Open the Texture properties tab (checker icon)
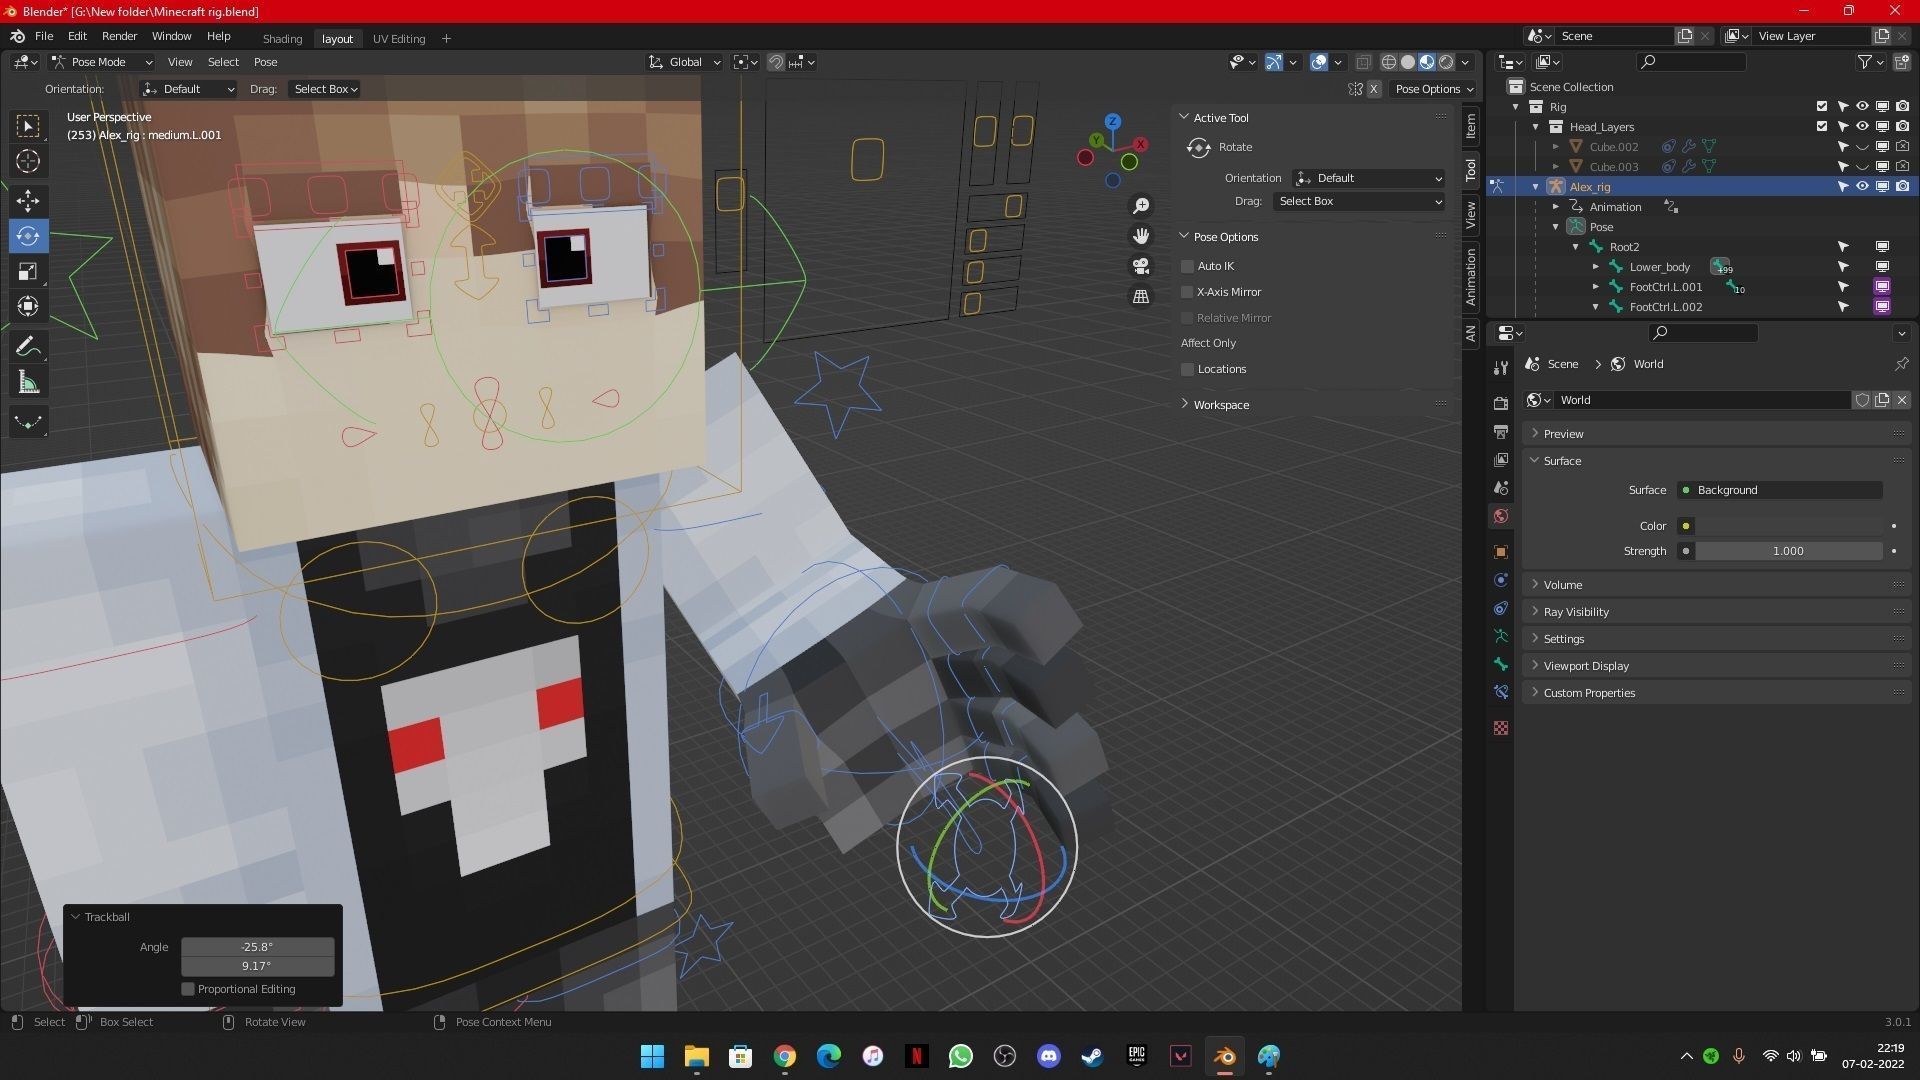Viewport: 1920px width, 1080px height. pos(1500,728)
